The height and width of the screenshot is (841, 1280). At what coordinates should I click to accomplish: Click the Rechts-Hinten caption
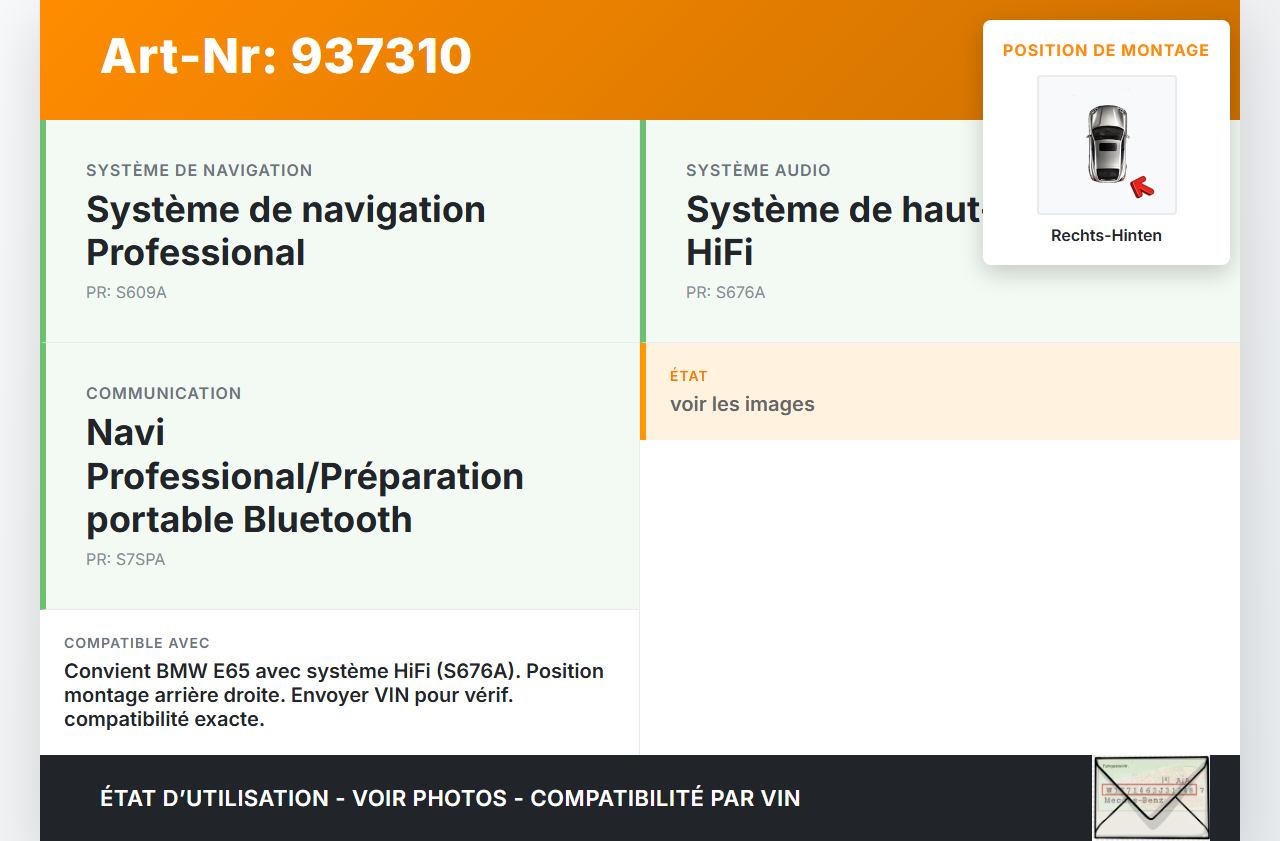click(1106, 236)
